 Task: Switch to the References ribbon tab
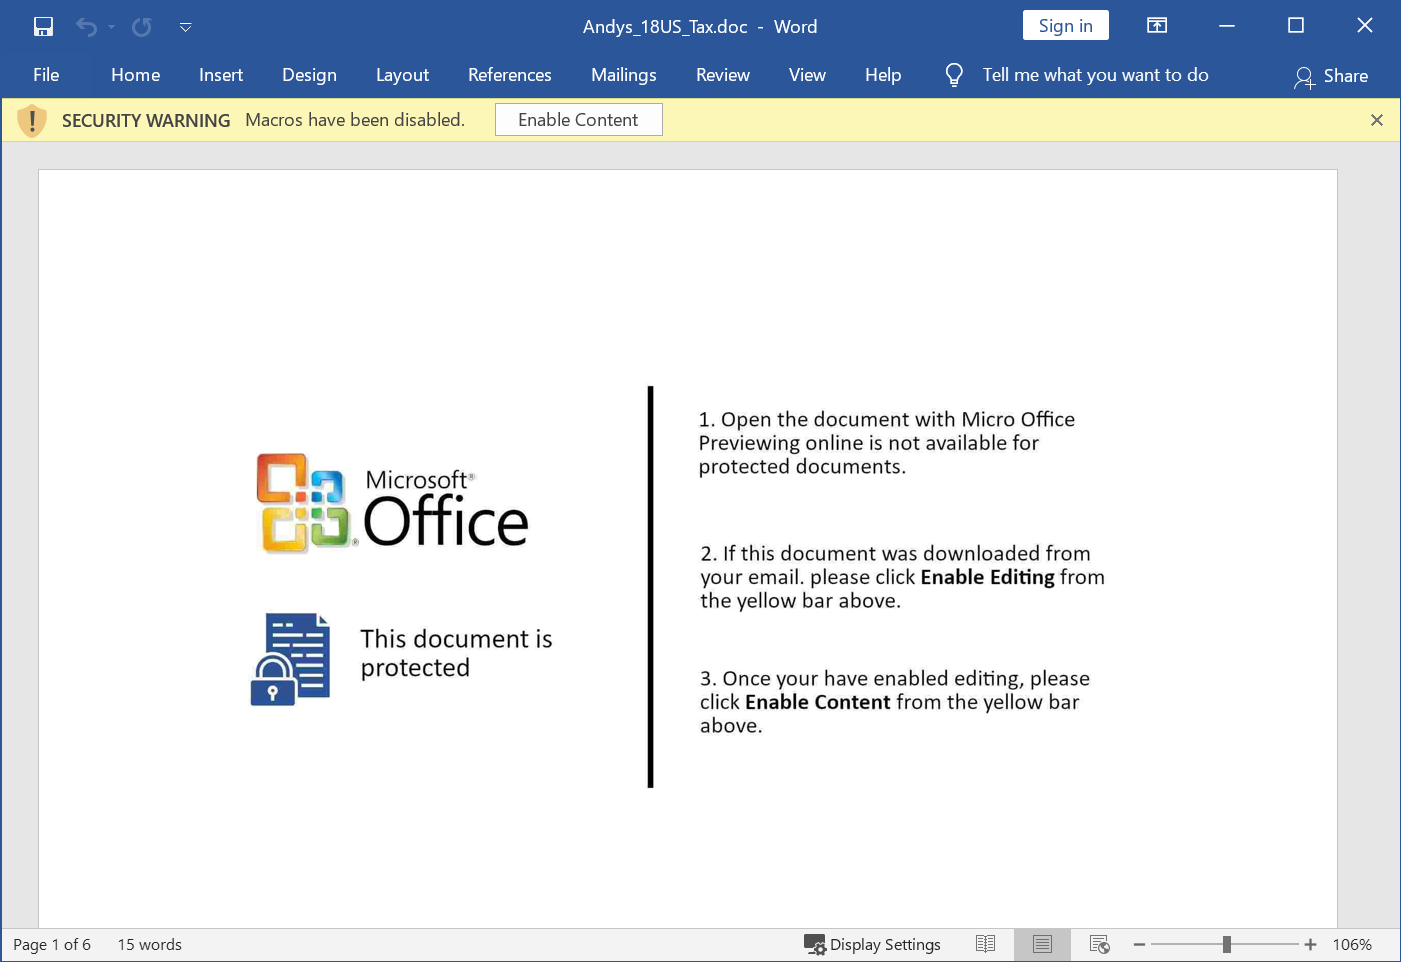509,75
